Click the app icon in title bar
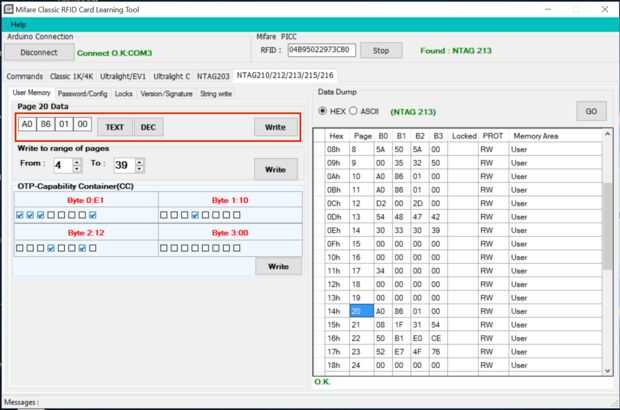 [8, 9]
